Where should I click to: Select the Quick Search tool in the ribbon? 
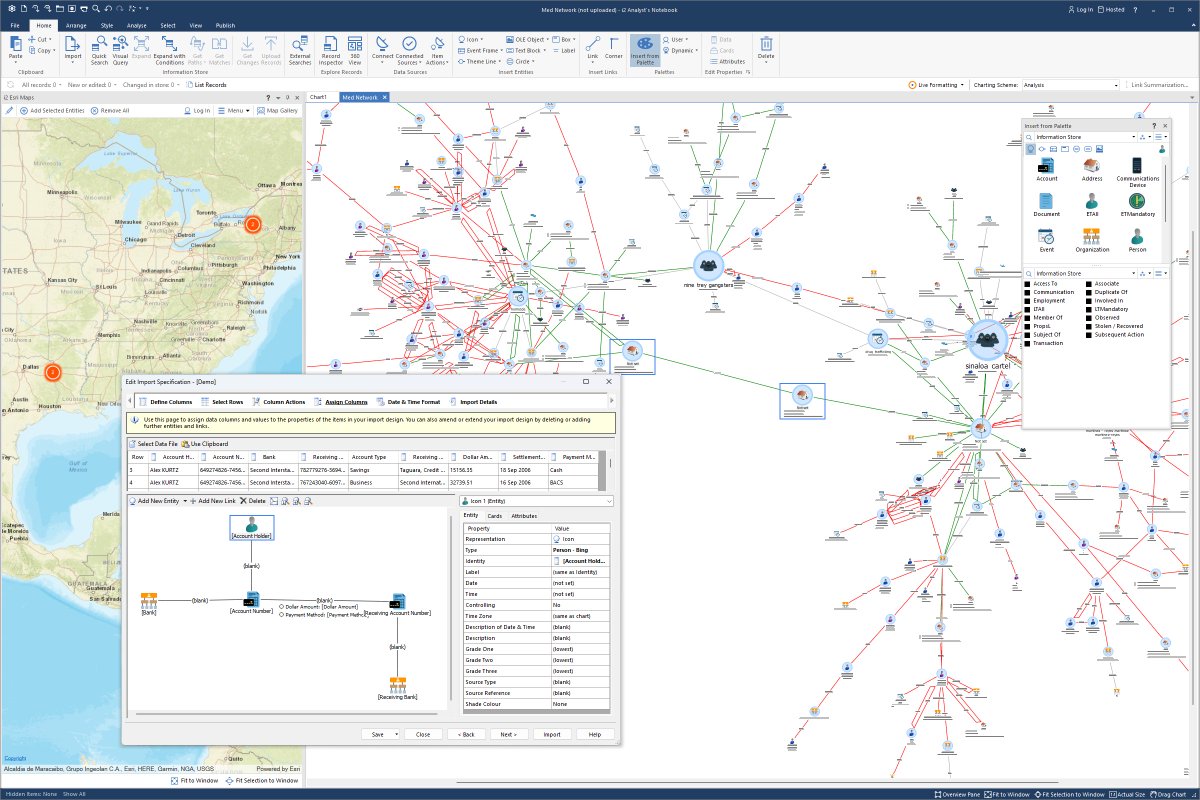point(99,49)
